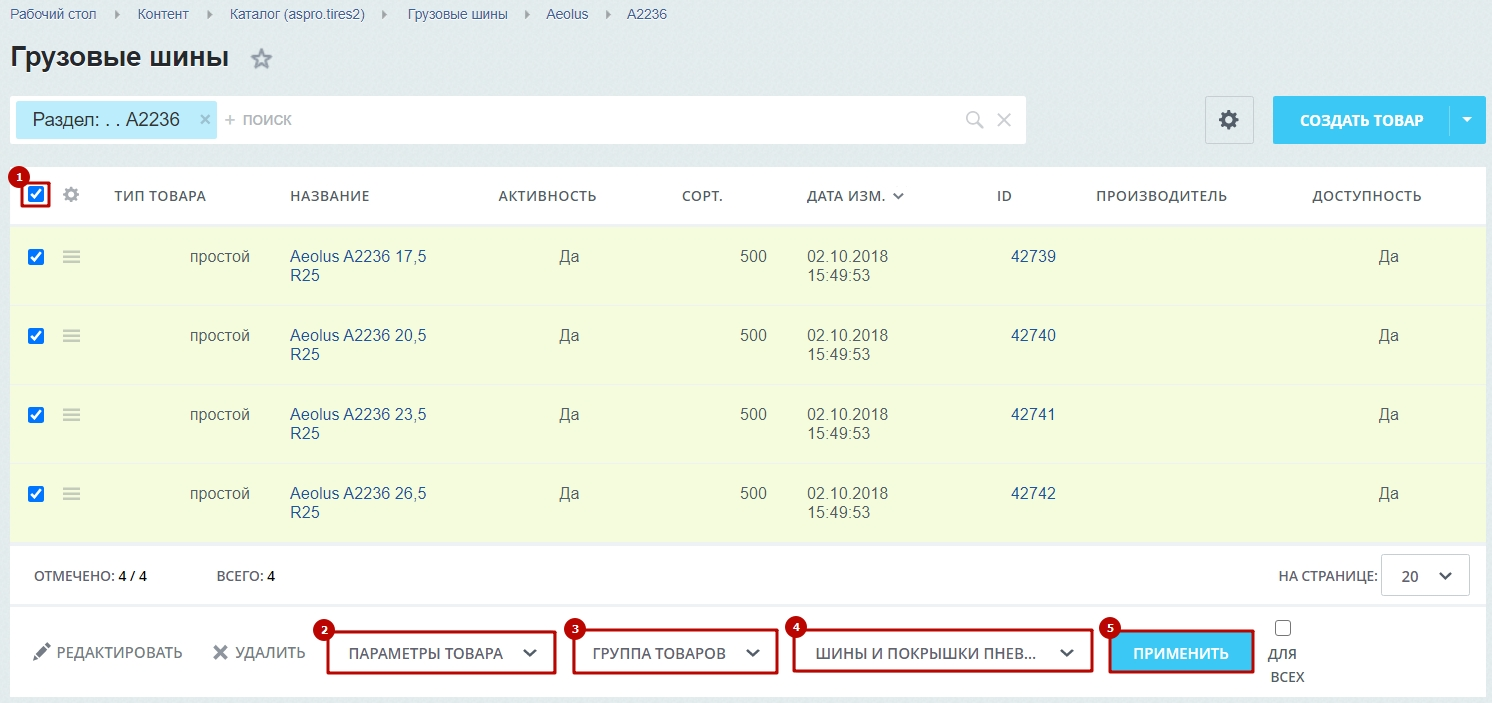Click the 'Применить' button
This screenshot has height=703, width=1492.
pyautogui.click(x=1181, y=653)
